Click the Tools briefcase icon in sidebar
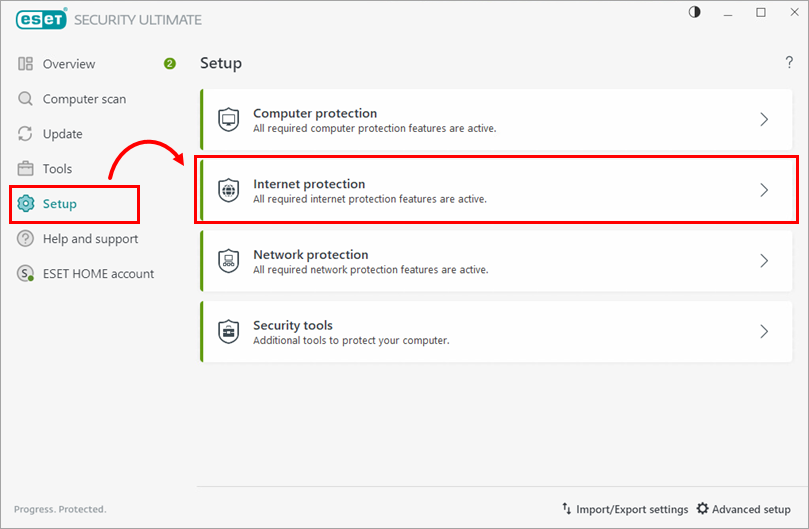The height and width of the screenshot is (529, 809). pos(26,169)
